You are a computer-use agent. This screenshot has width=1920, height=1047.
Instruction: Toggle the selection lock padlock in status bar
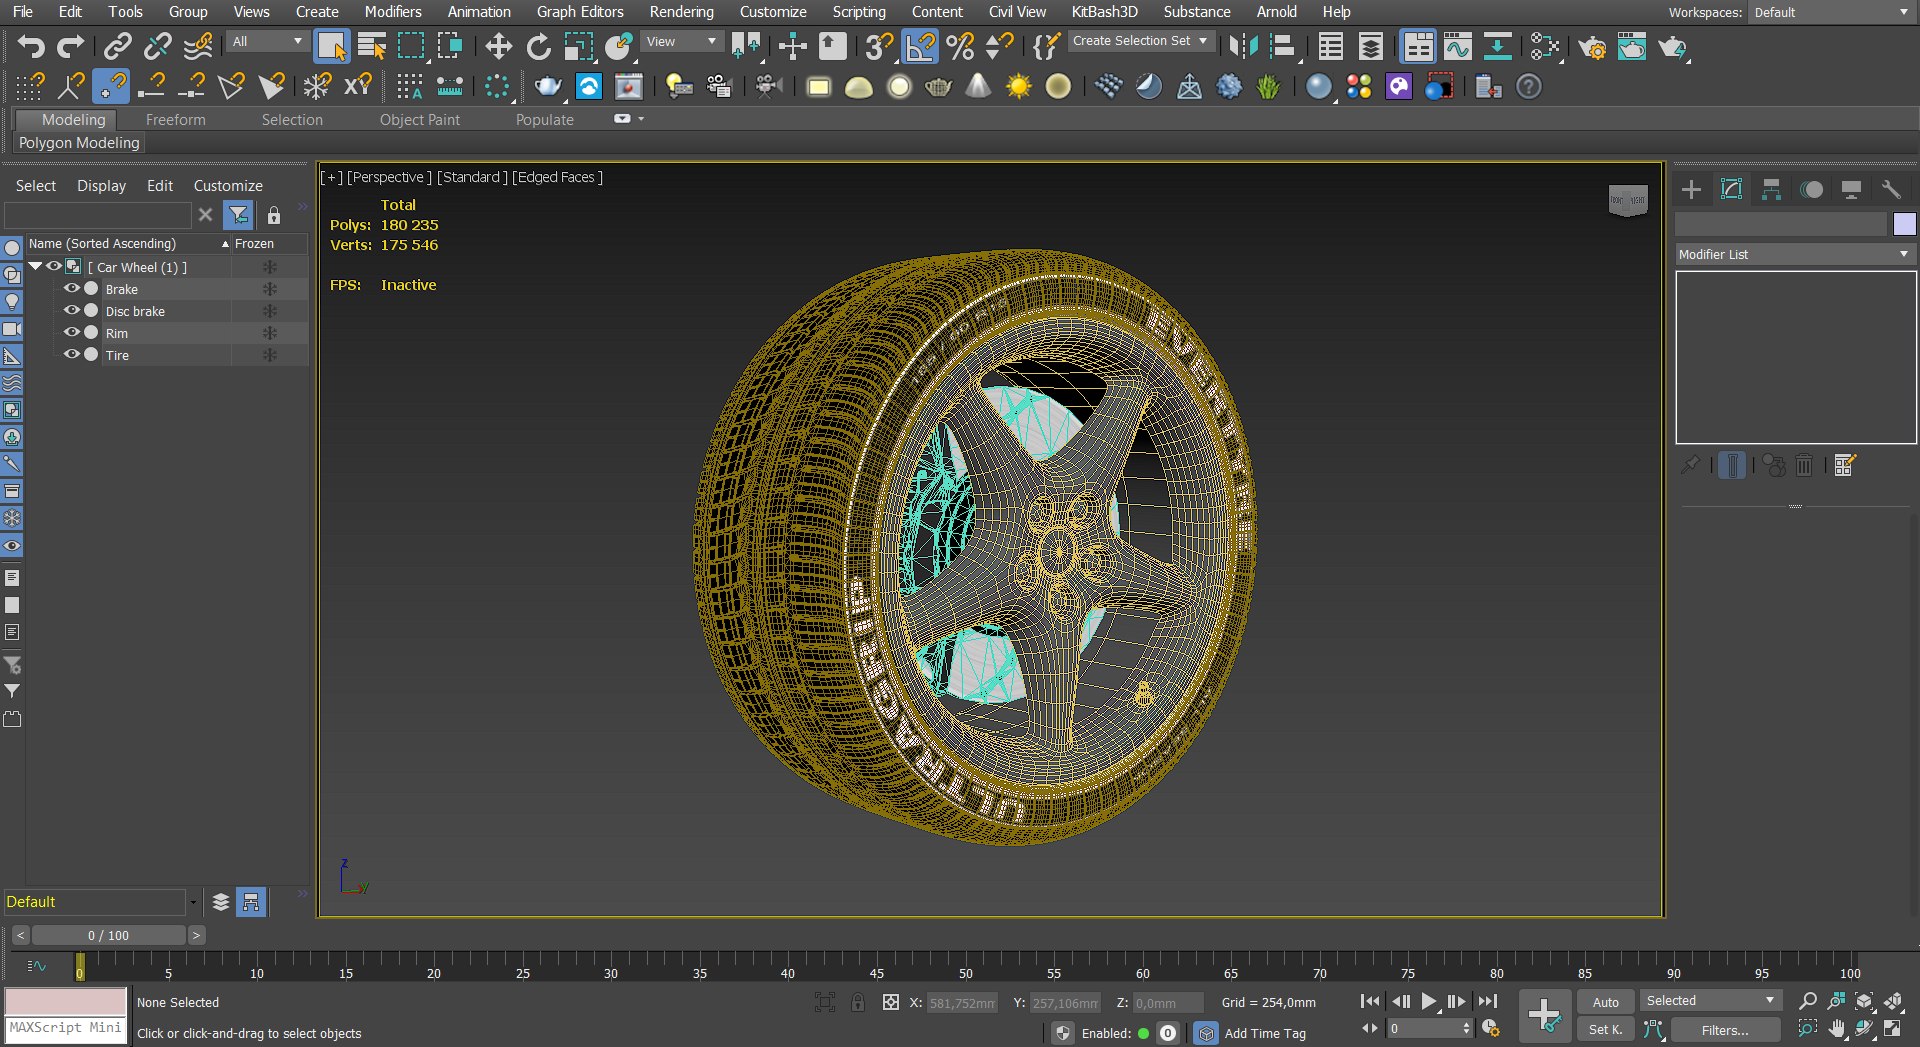pyautogui.click(x=857, y=1002)
